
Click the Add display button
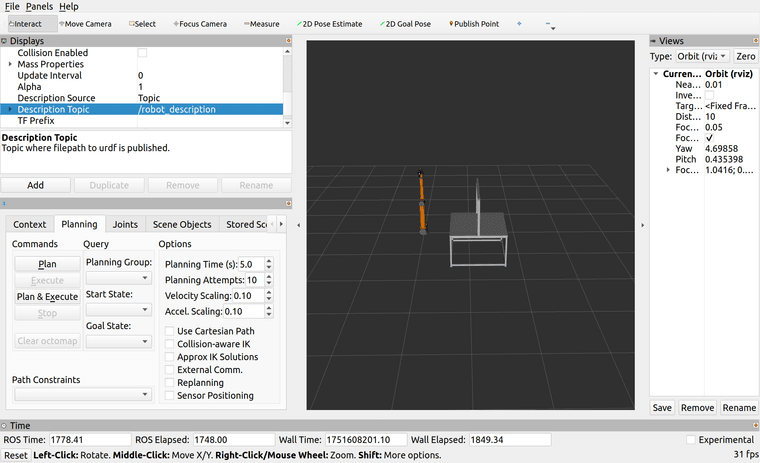point(35,185)
